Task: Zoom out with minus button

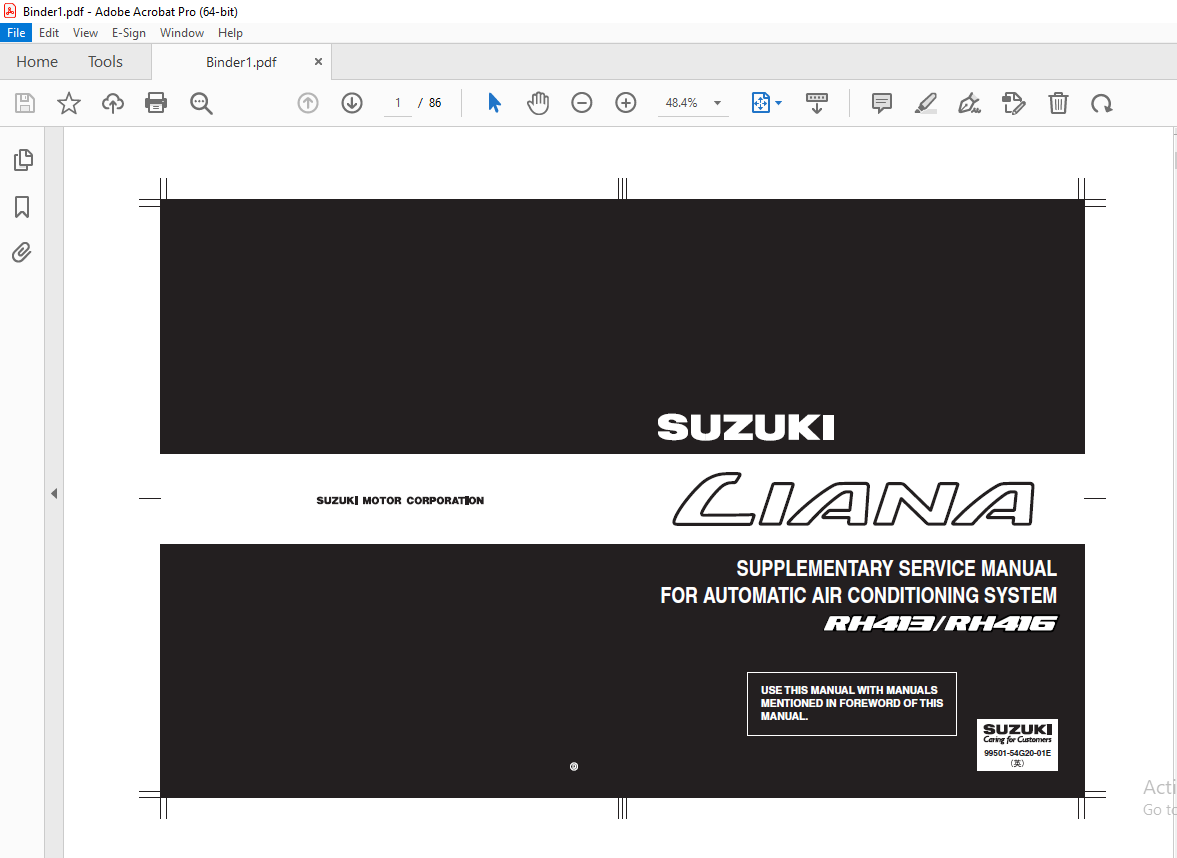Action: 582,103
